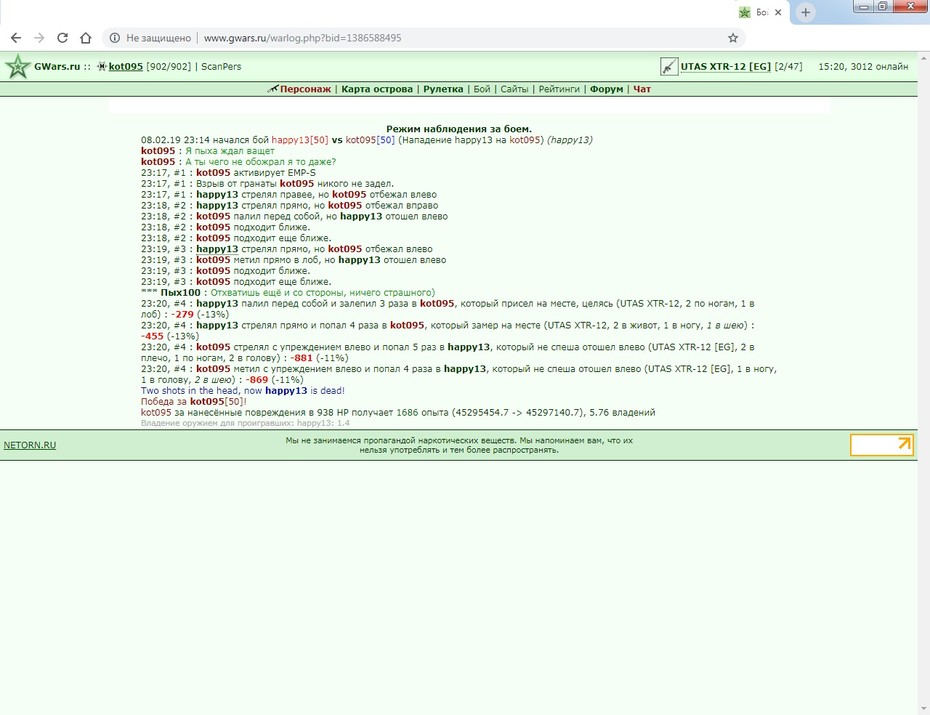
Task: Bookmark this page with star icon
Action: click(x=733, y=38)
